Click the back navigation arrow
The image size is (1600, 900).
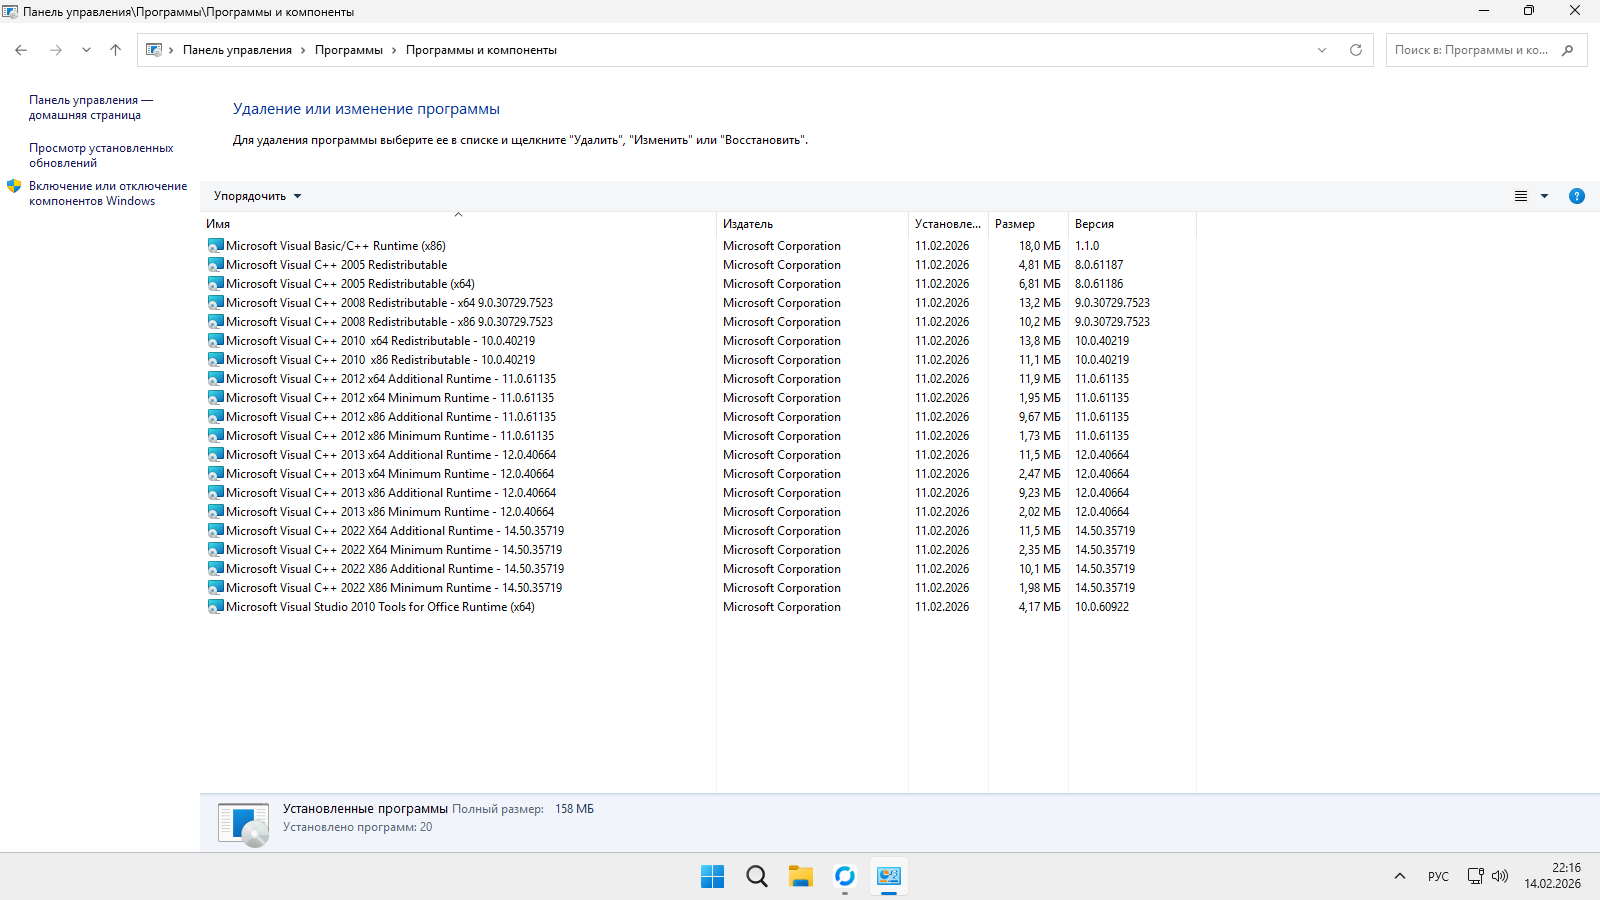click(x=21, y=50)
